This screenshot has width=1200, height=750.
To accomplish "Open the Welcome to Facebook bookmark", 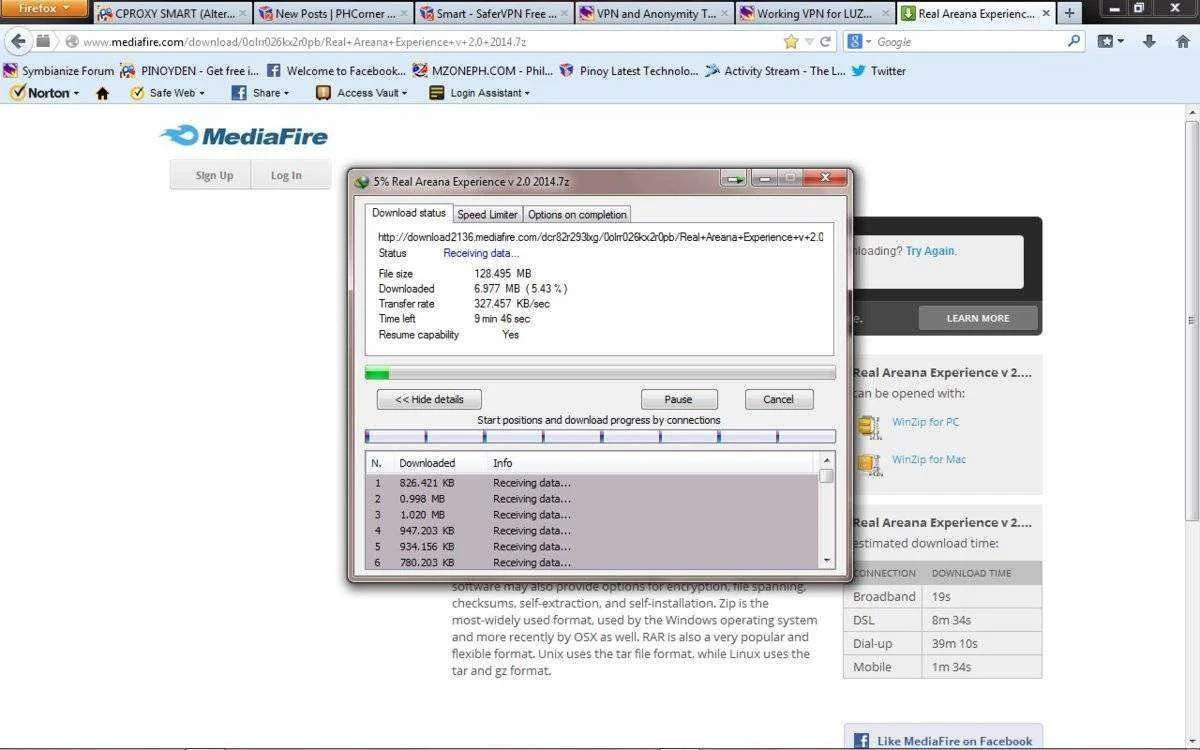I will click(336, 71).
